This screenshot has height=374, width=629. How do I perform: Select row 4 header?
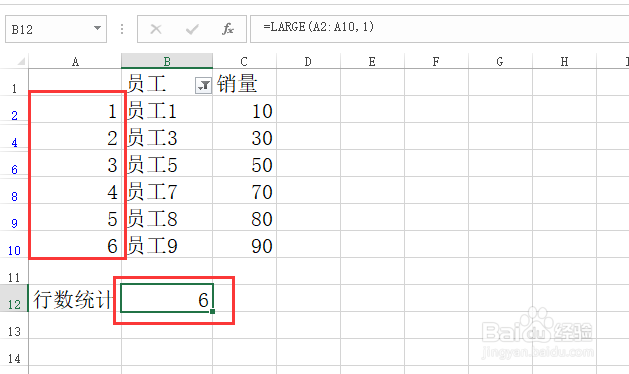pos(14,136)
